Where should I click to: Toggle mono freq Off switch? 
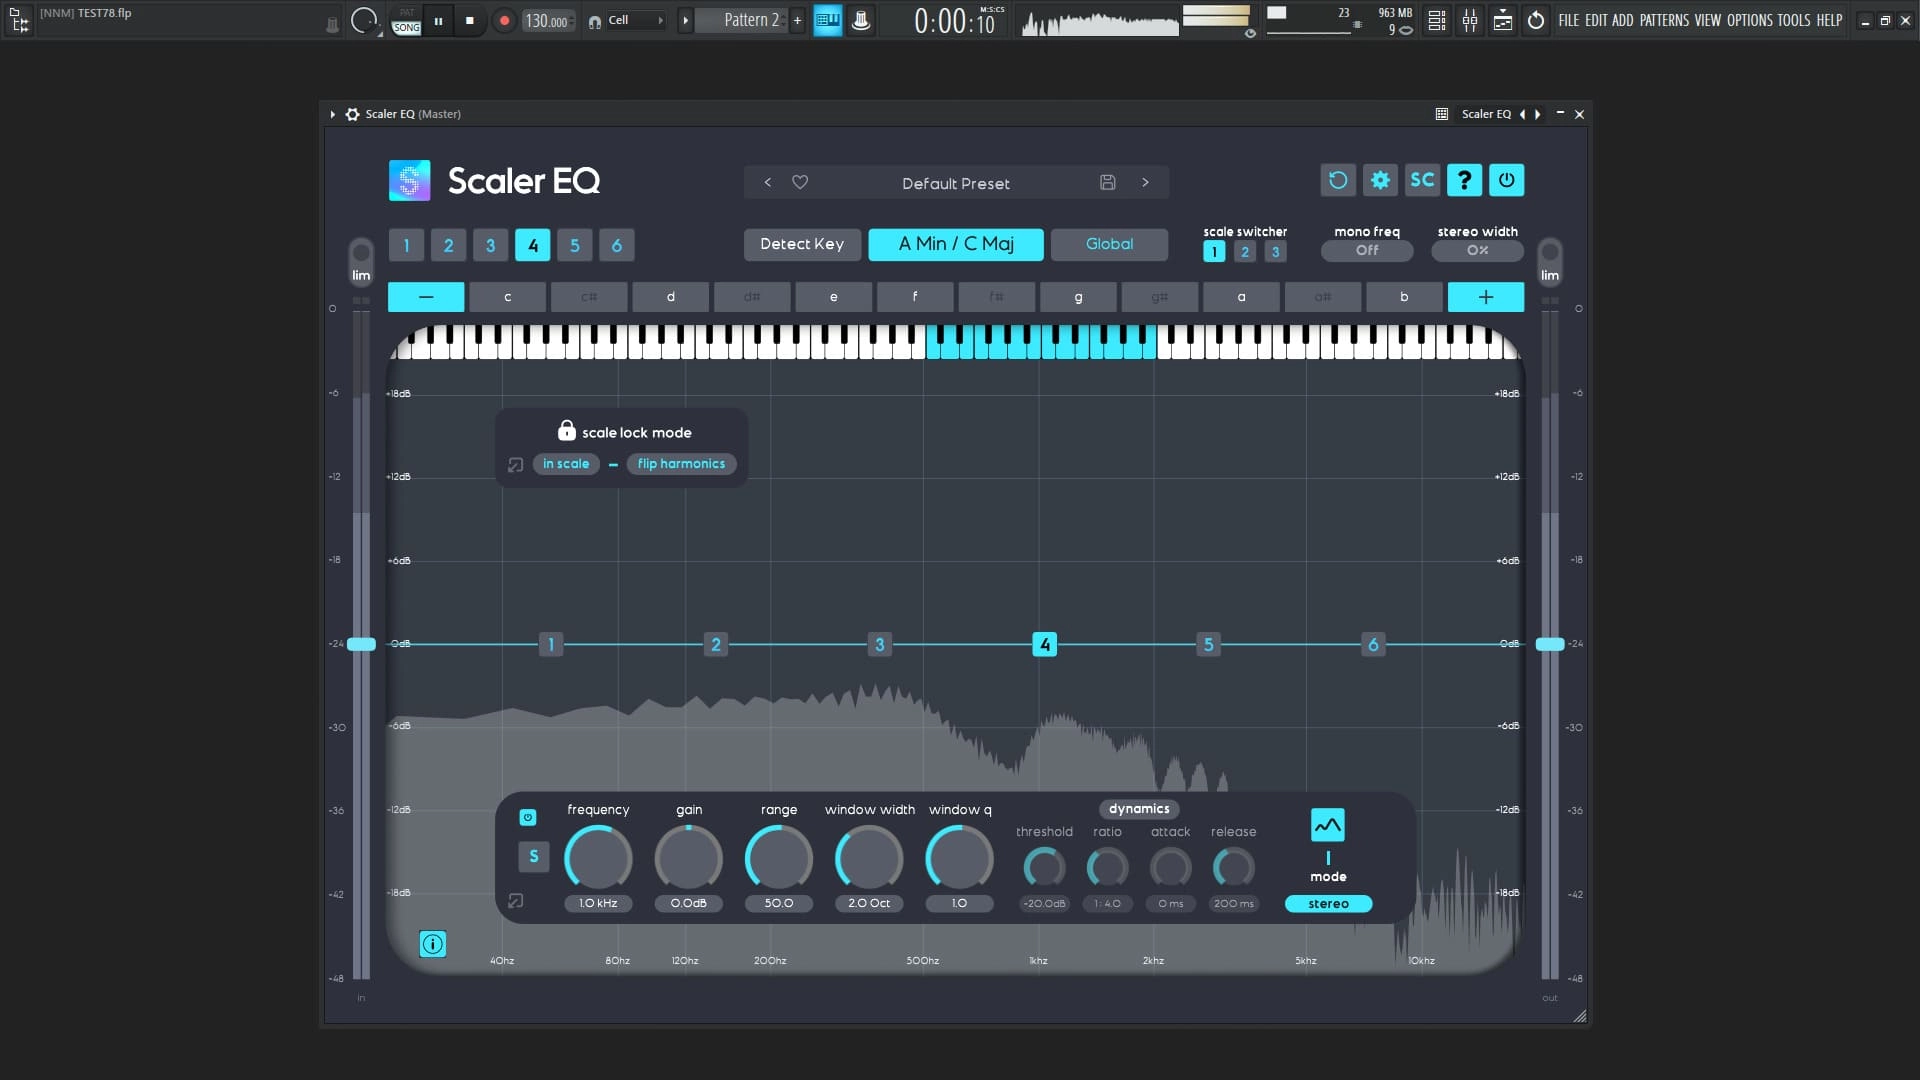[1367, 251]
